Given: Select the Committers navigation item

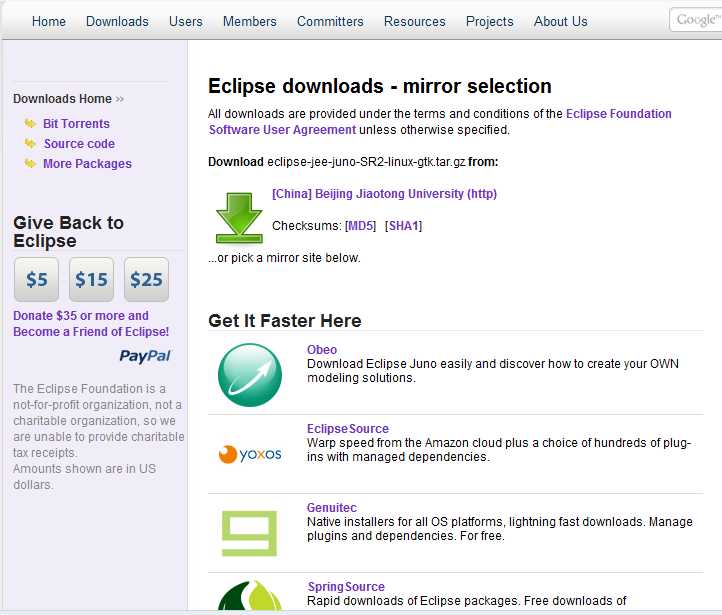Looking at the screenshot, I should 330,22.
